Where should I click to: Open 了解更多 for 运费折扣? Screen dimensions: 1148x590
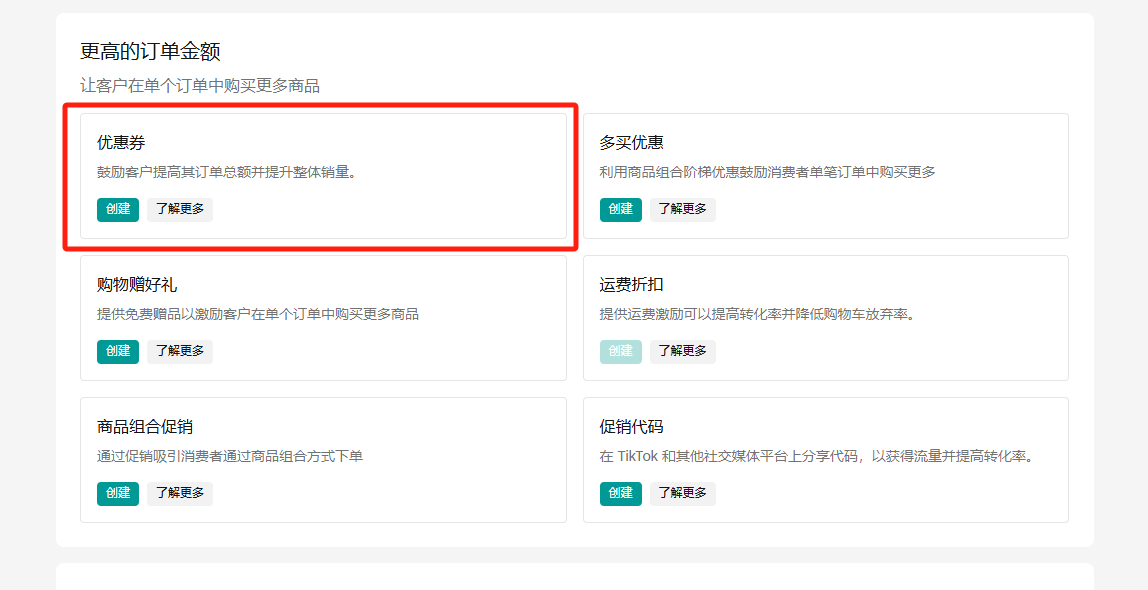coord(683,351)
